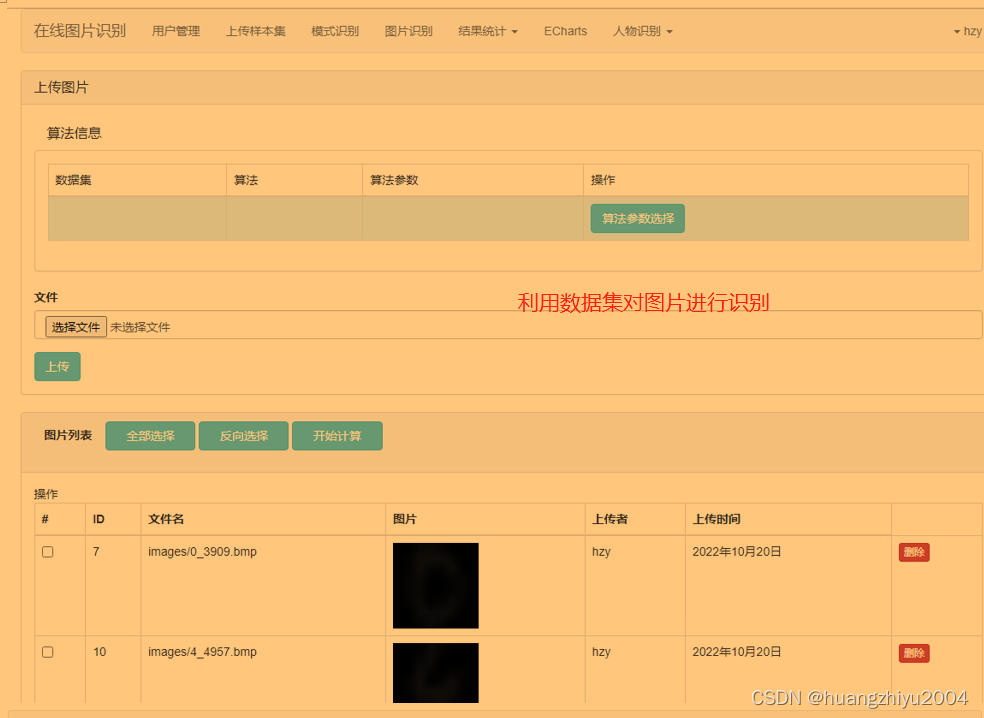984x718 pixels.
Task: Open the ECharts nav item
Action: coord(565,31)
